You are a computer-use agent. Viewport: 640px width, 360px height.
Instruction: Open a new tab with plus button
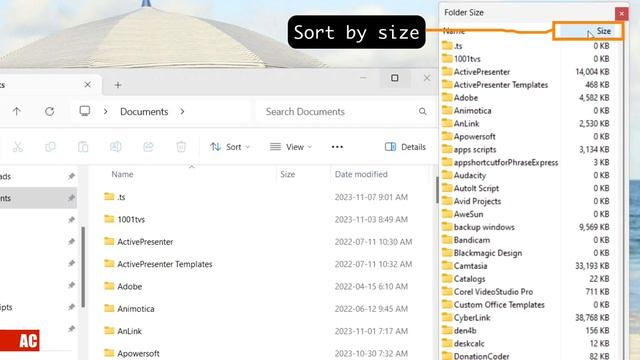point(118,85)
